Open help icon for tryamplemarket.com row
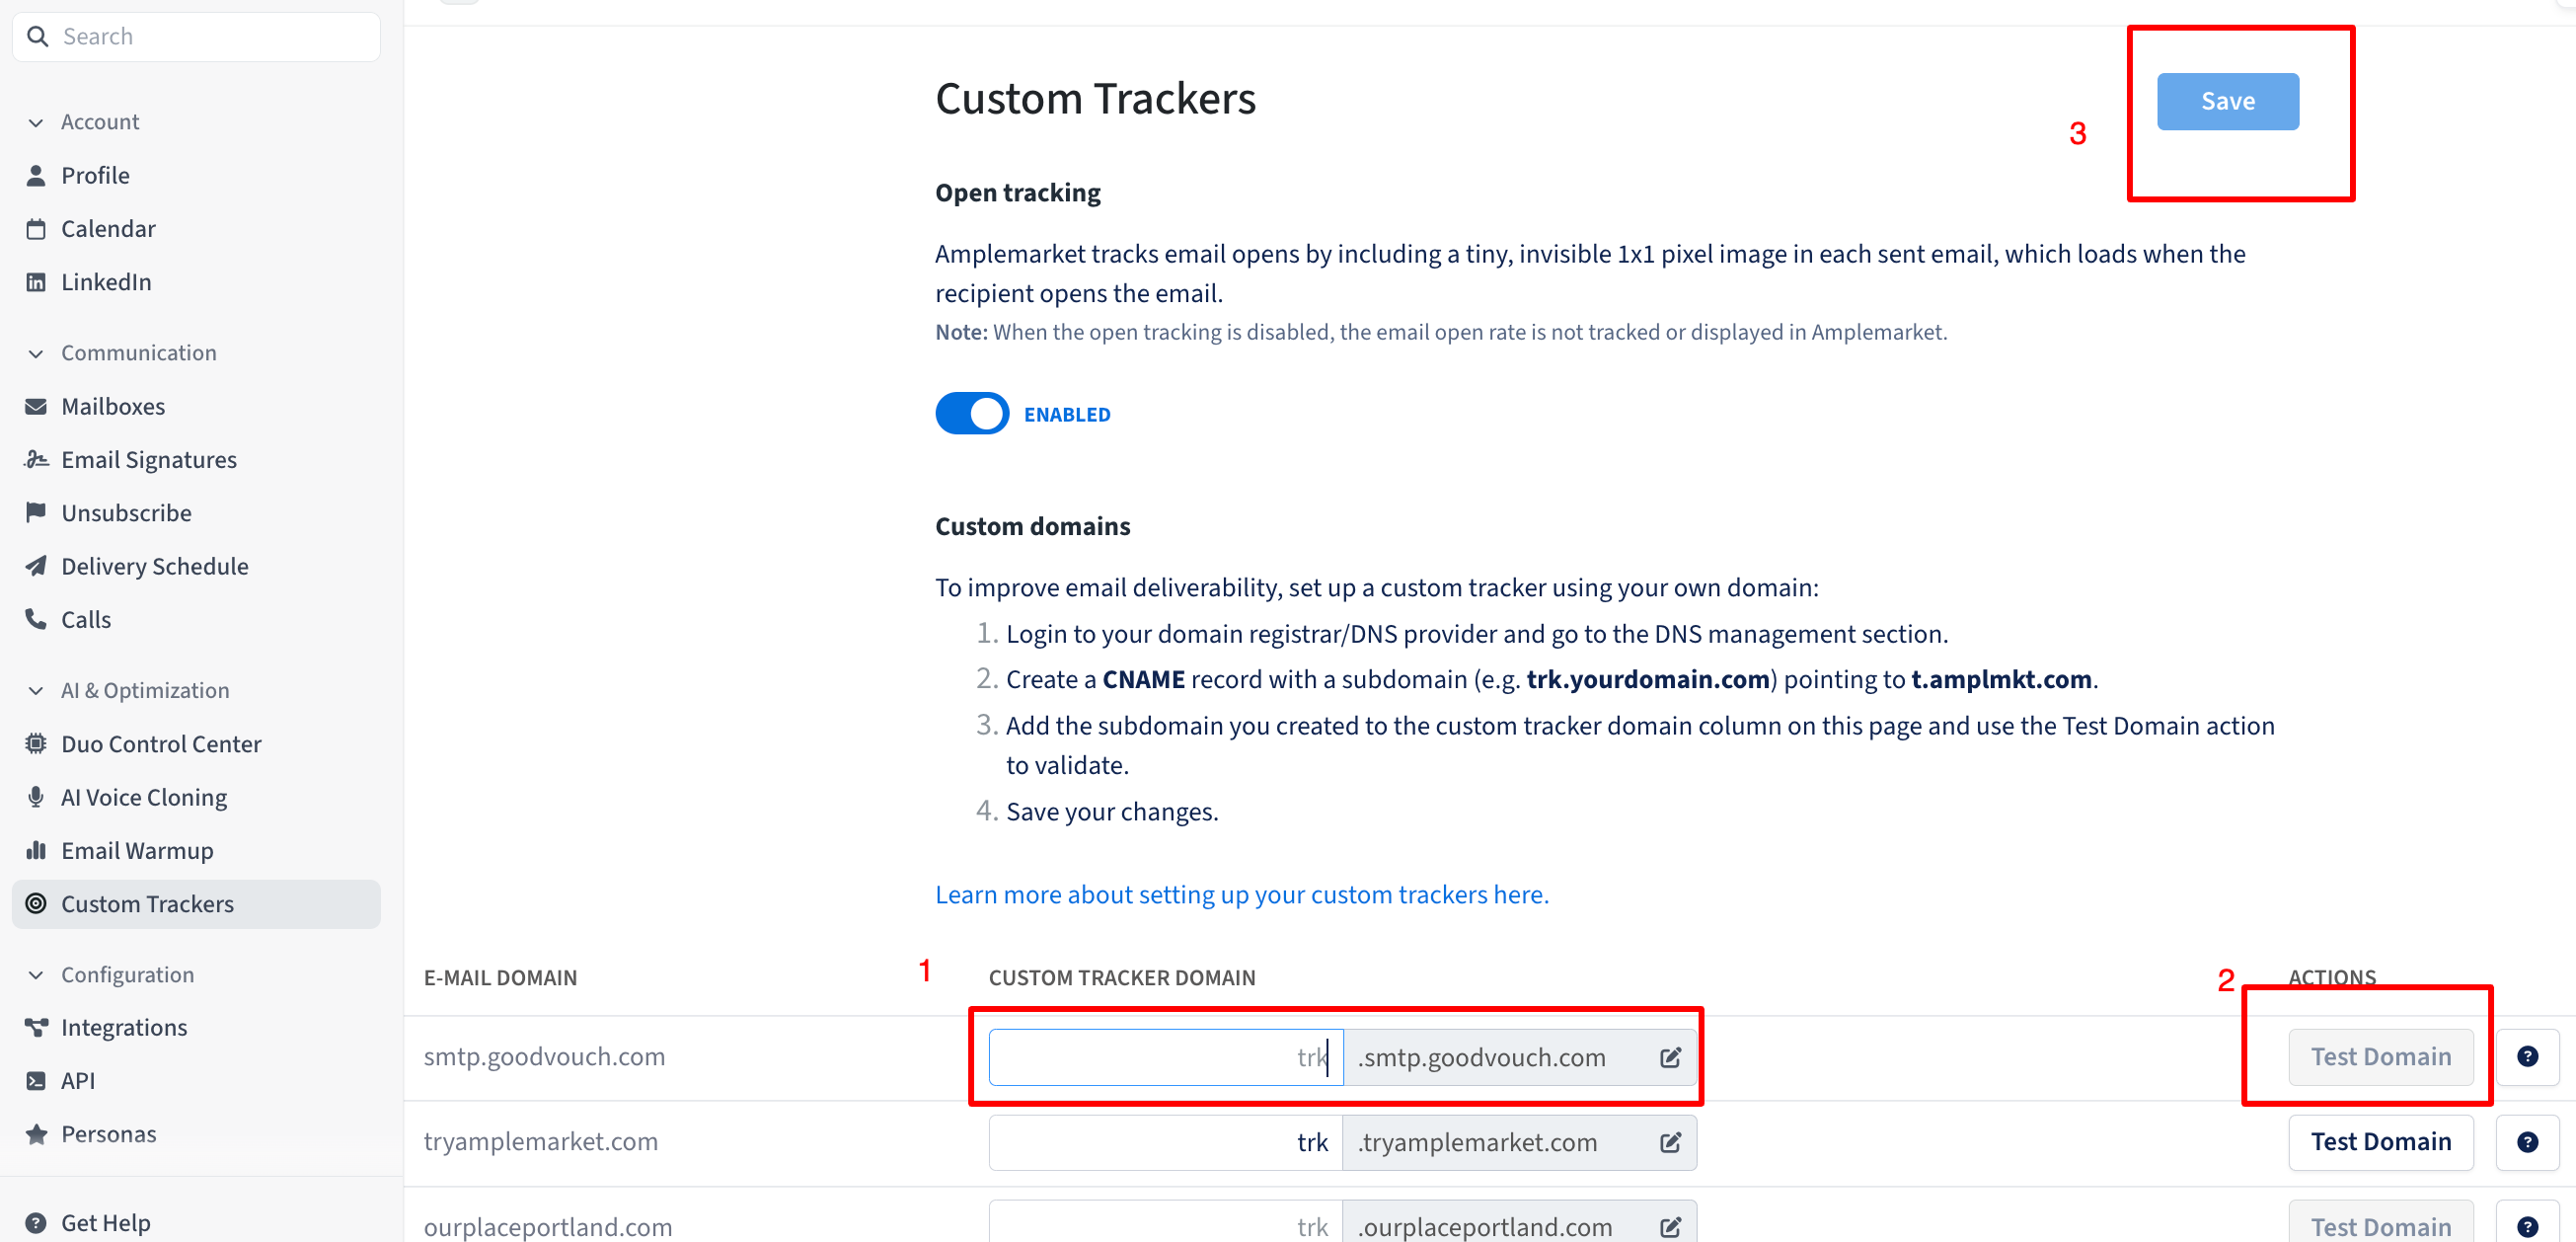The width and height of the screenshot is (2576, 1242). tap(2526, 1142)
